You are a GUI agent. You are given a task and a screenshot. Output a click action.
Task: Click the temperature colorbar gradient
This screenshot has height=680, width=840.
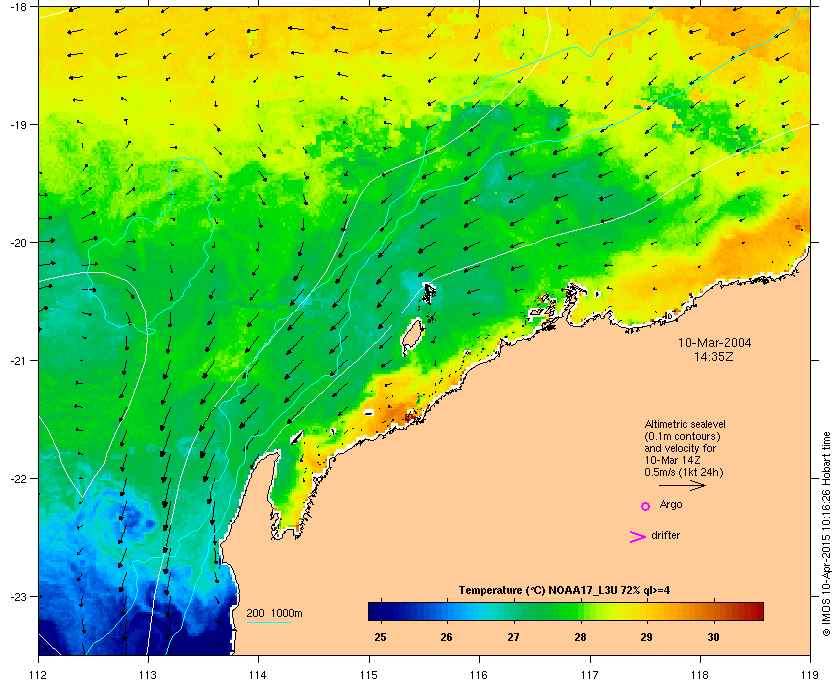point(566,611)
